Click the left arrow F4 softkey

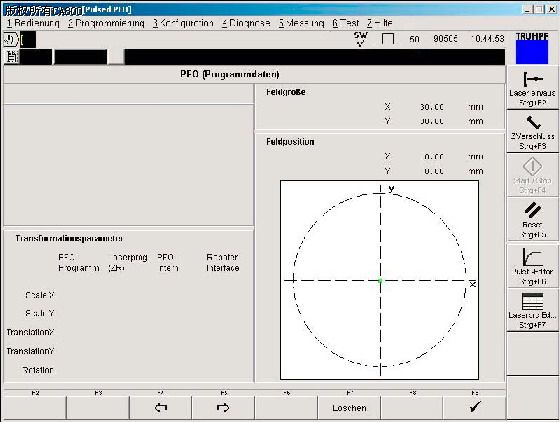coord(161,407)
